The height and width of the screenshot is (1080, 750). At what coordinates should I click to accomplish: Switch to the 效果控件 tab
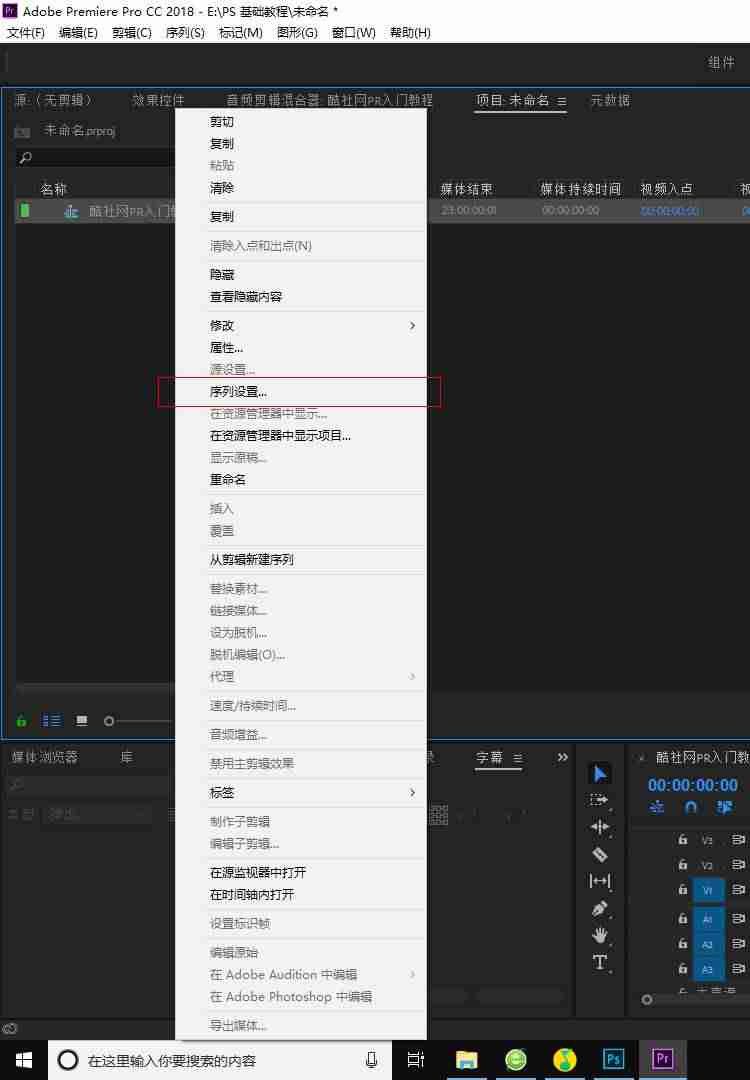(x=158, y=101)
